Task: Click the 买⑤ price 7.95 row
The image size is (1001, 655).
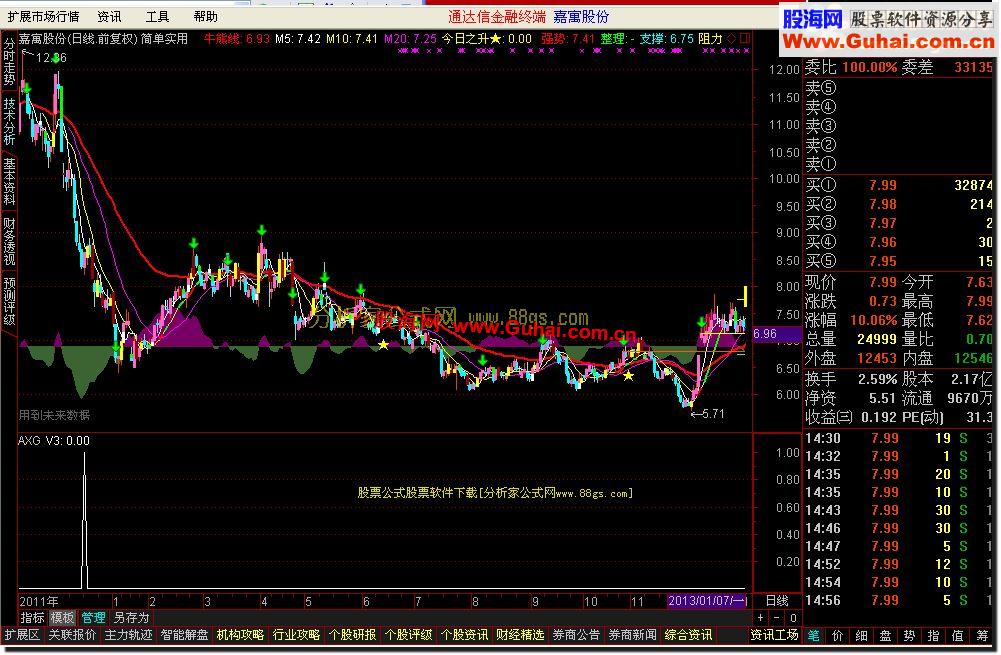Action: click(898, 261)
